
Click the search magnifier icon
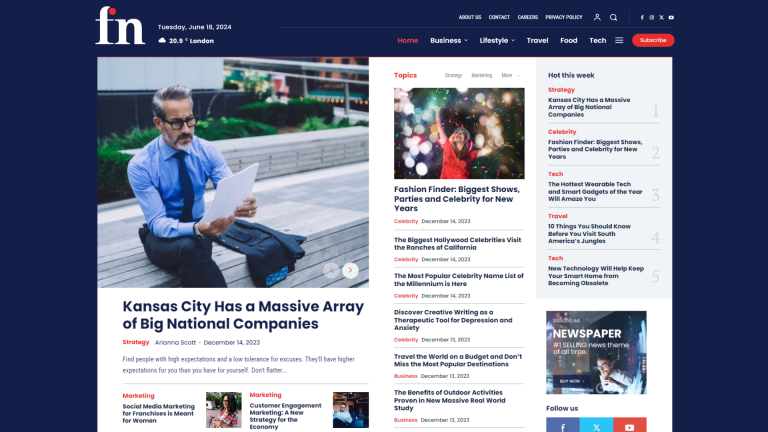pyautogui.click(x=614, y=17)
